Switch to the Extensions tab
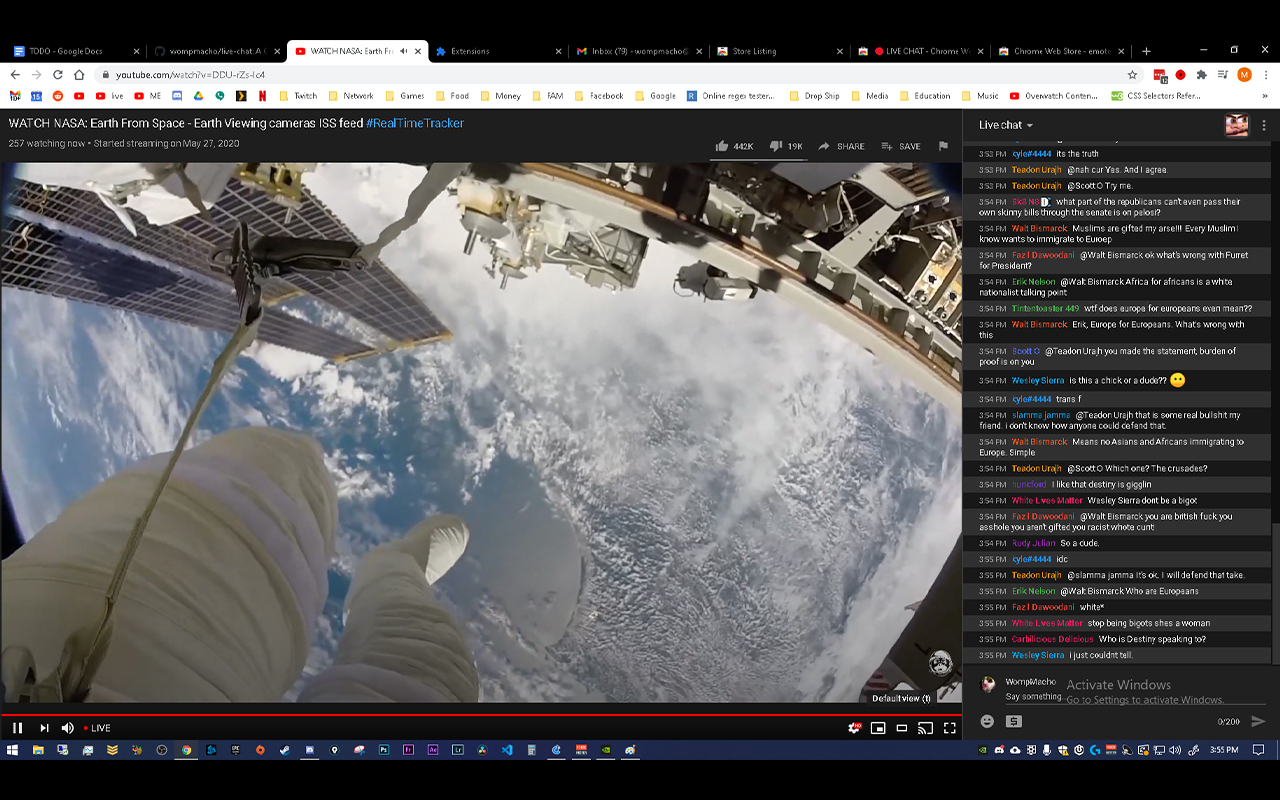 [469, 51]
